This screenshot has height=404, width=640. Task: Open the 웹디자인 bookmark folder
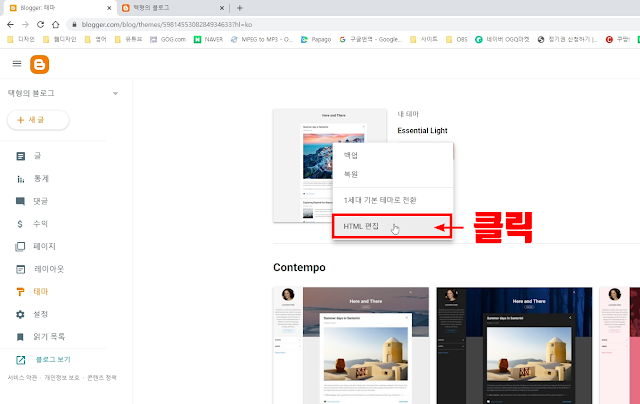[60, 40]
